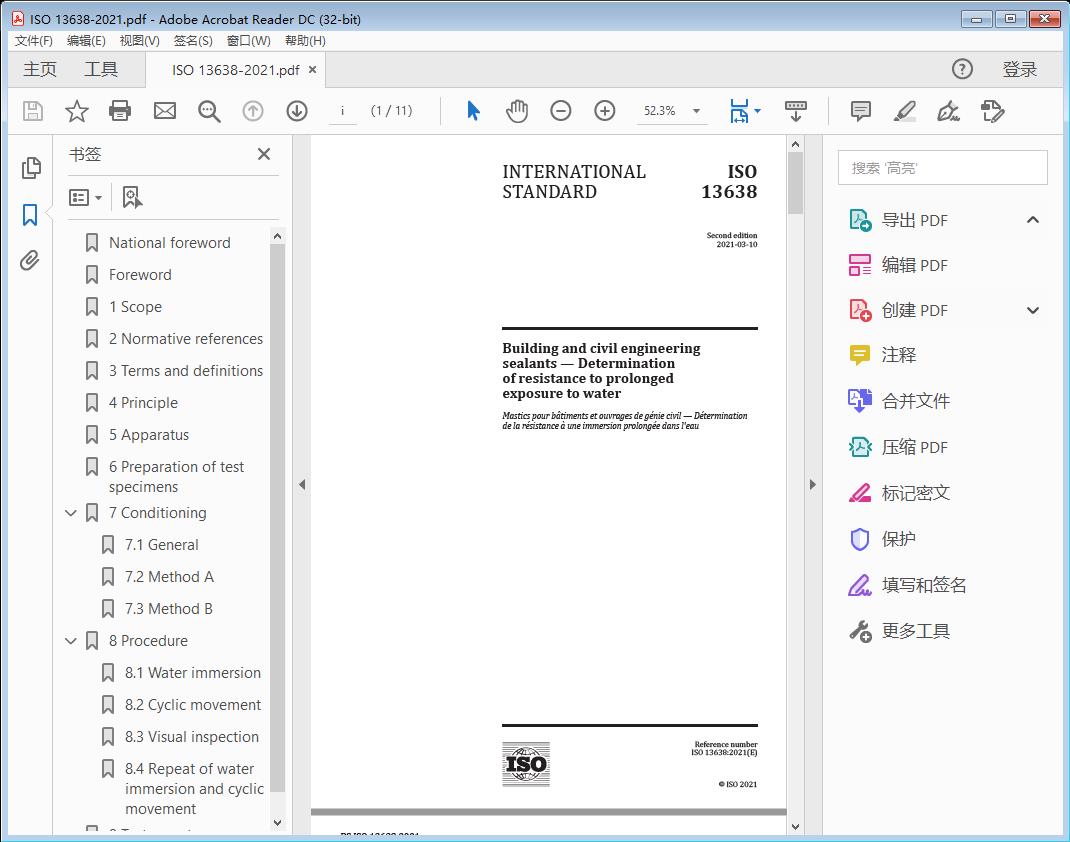Collapse the right tools pane arrow
The image size is (1070, 842).
click(812, 485)
